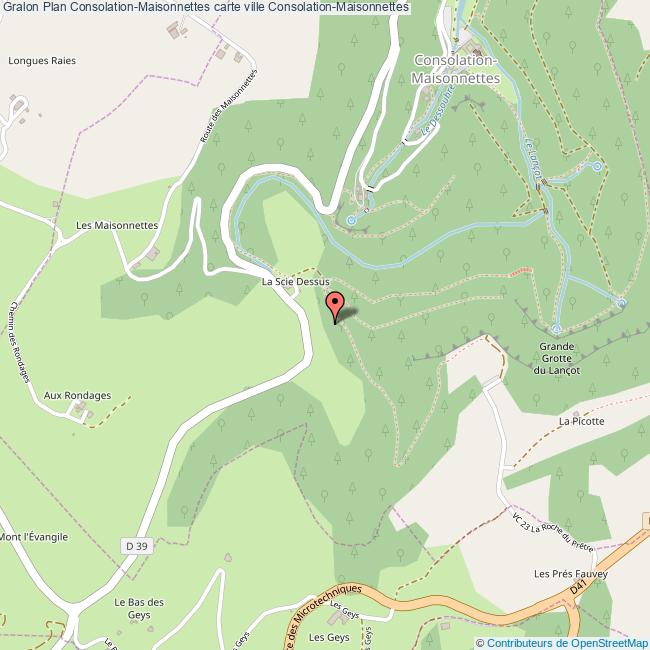
Task: Click the spring marker near La Scie Dessus bend
Action: (351, 220)
